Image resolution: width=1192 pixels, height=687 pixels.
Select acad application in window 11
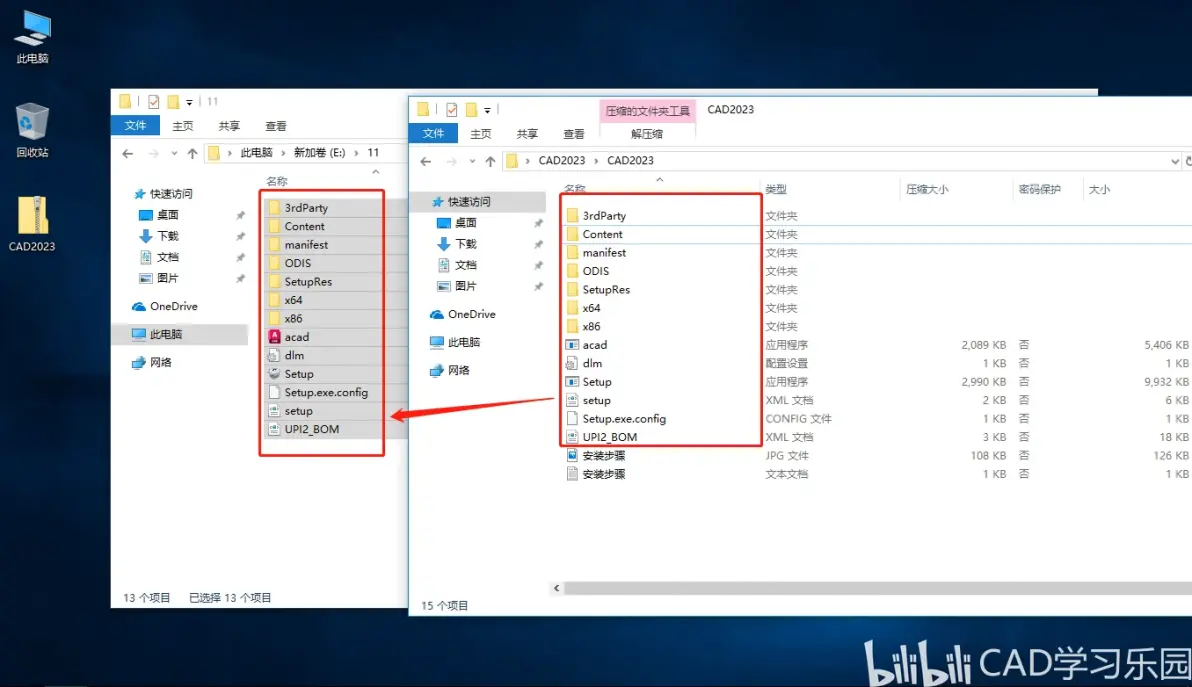(x=296, y=337)
